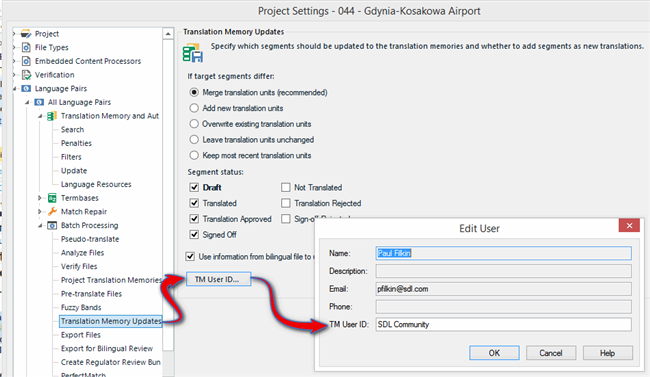Enable the Not Translated checkbox
Viewport: 650px width, 377px height.
tap(286, 187)
